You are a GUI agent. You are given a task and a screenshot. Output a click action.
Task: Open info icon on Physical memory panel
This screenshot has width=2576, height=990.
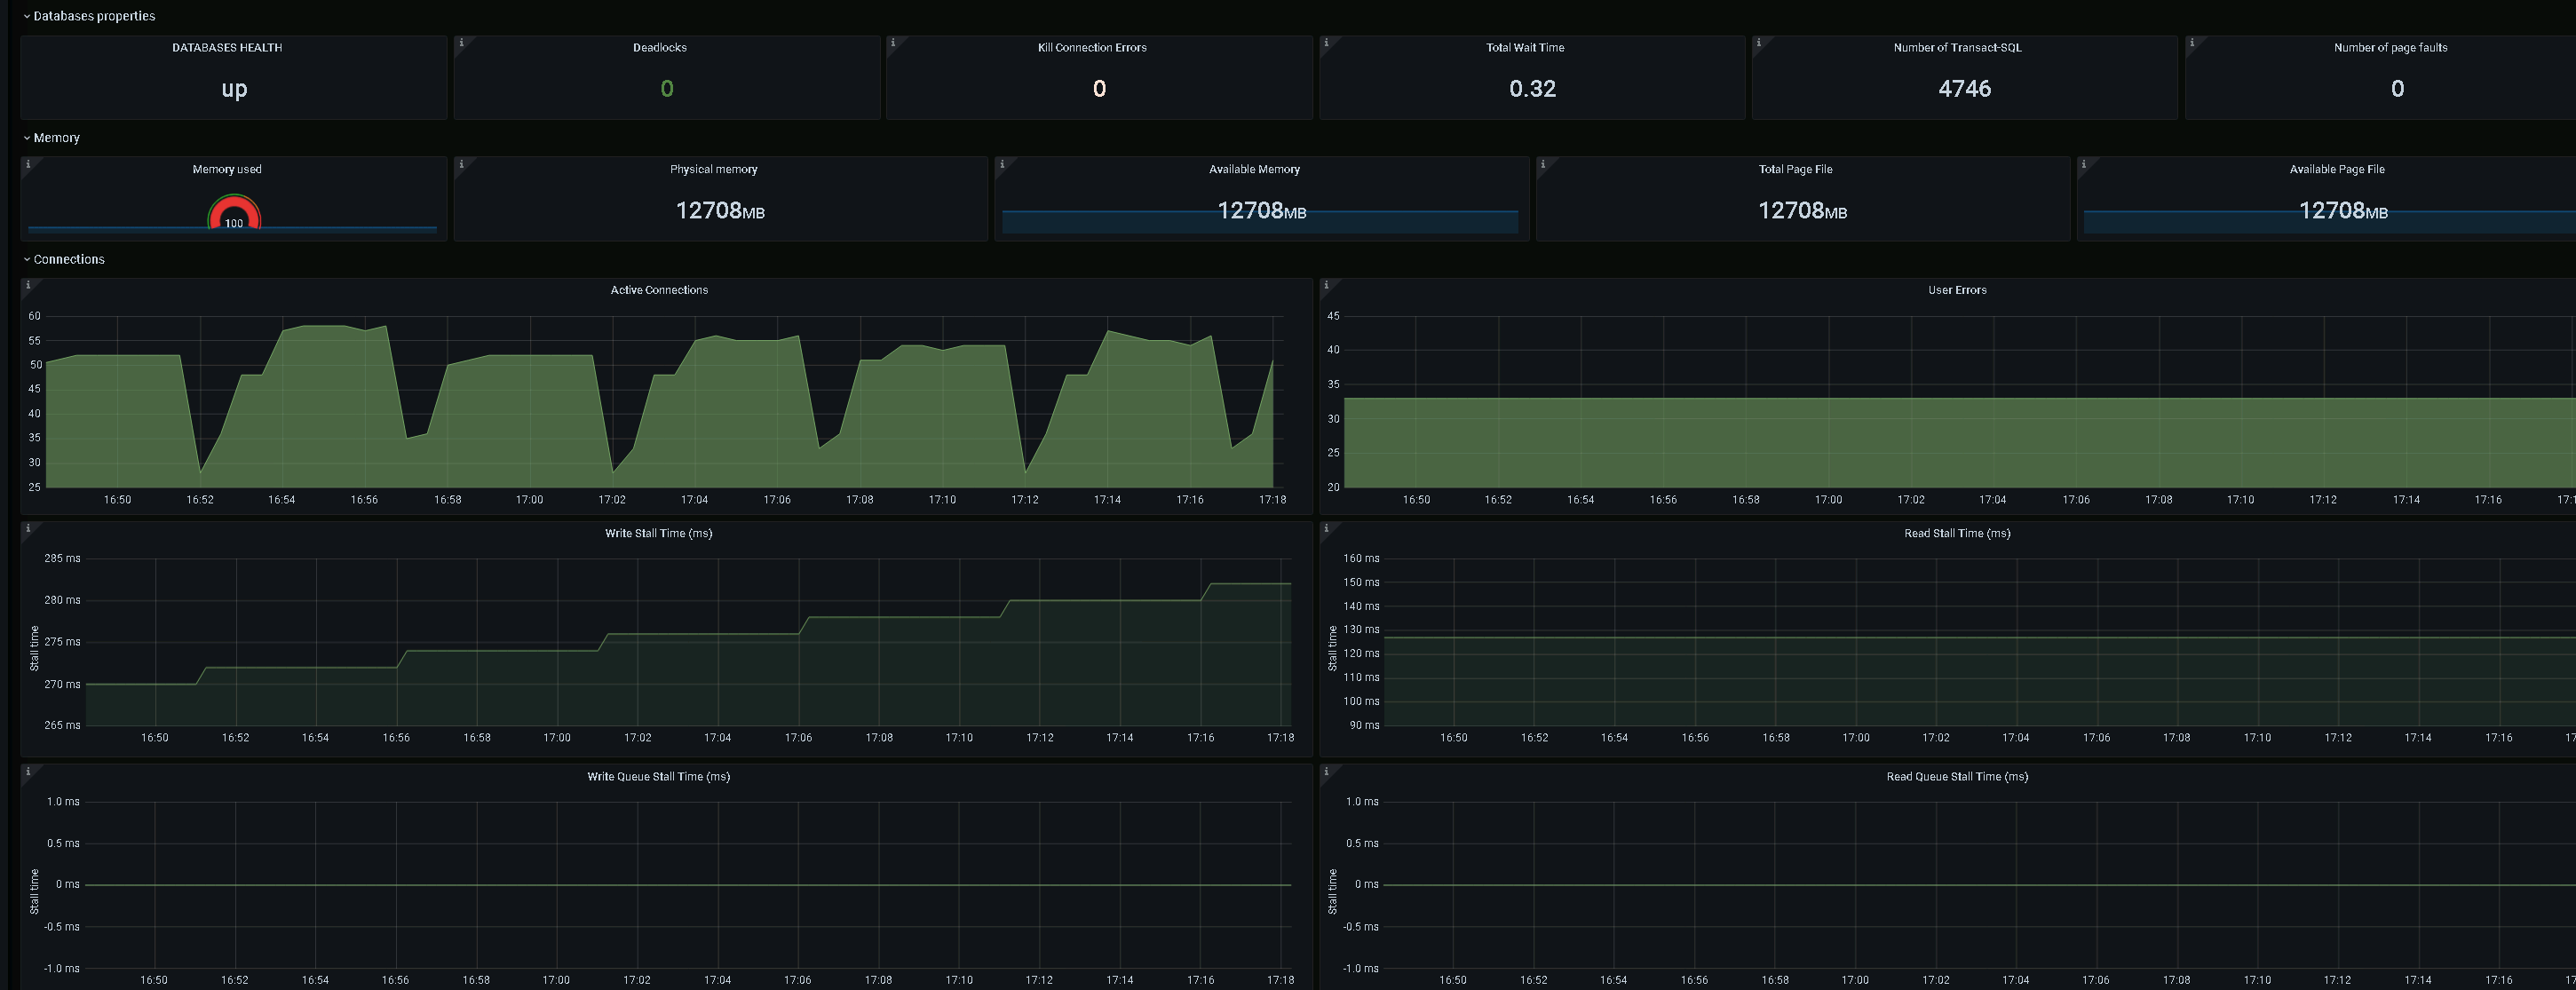(461, 164)
